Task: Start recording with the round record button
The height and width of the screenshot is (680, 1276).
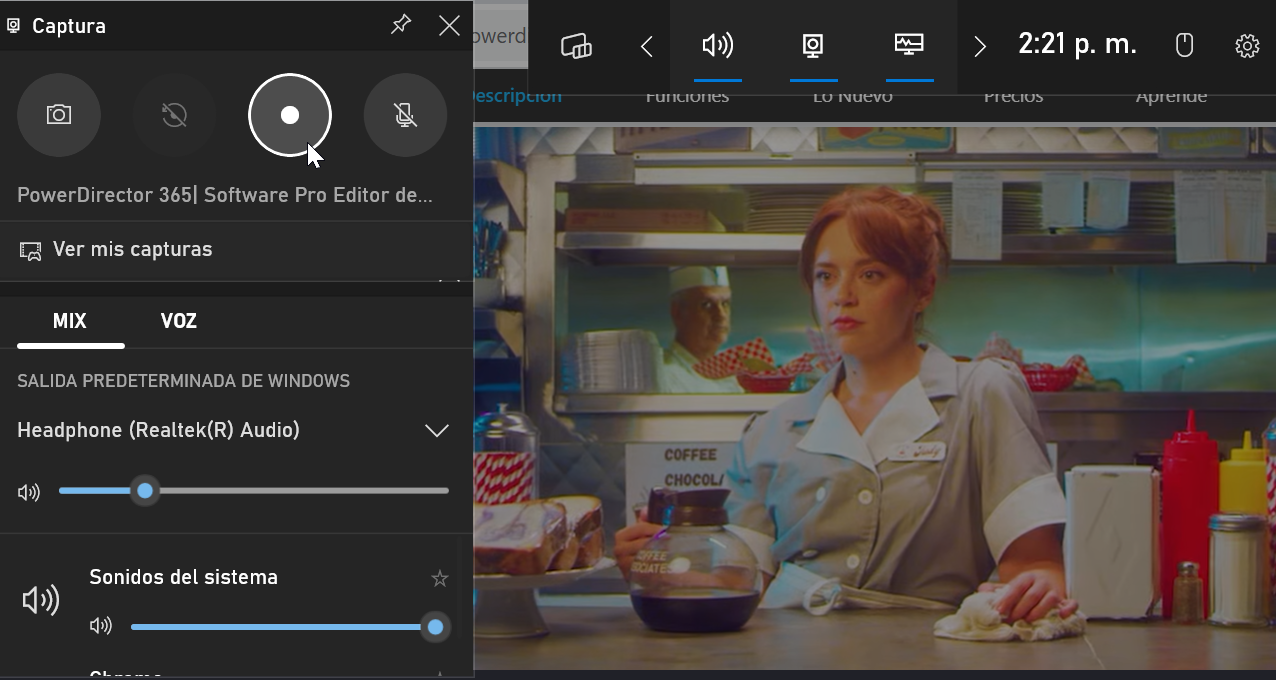Action: click(290, 115)
